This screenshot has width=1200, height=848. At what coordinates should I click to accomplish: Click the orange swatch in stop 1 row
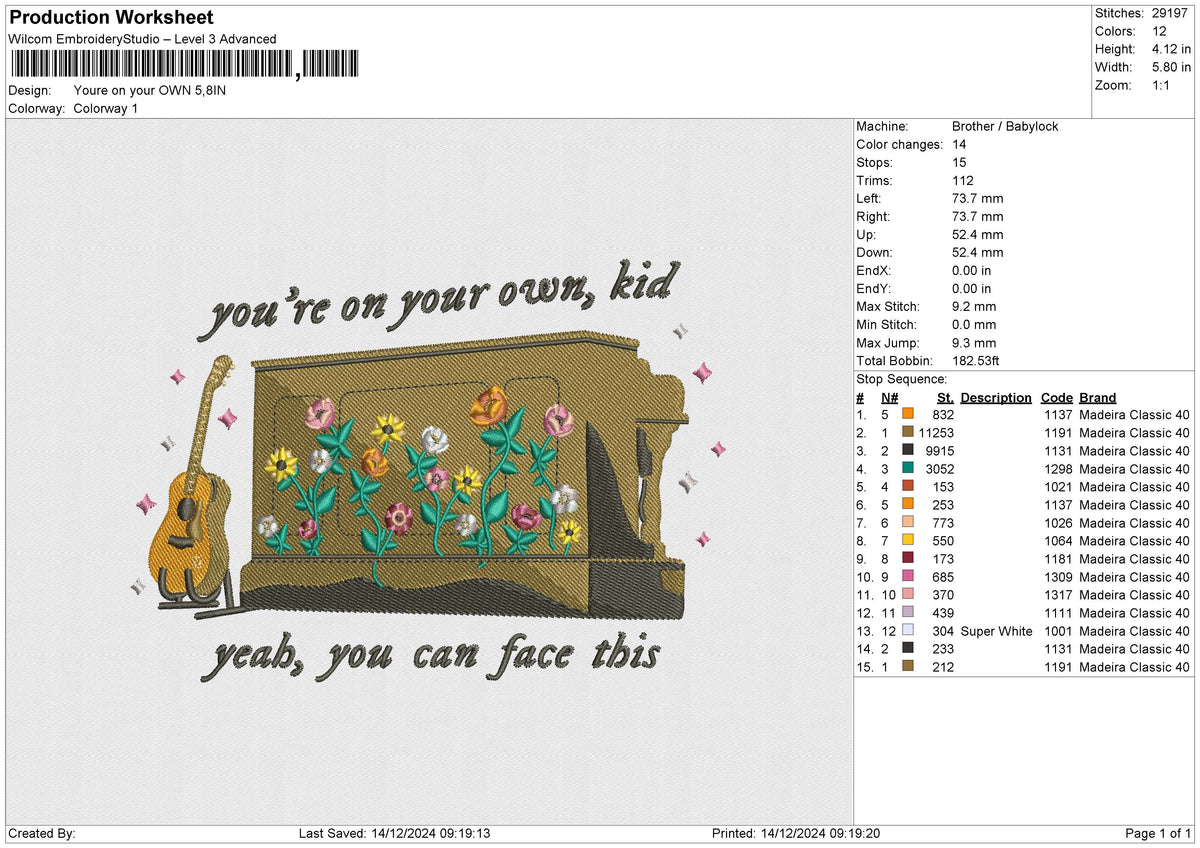point(908,414)
